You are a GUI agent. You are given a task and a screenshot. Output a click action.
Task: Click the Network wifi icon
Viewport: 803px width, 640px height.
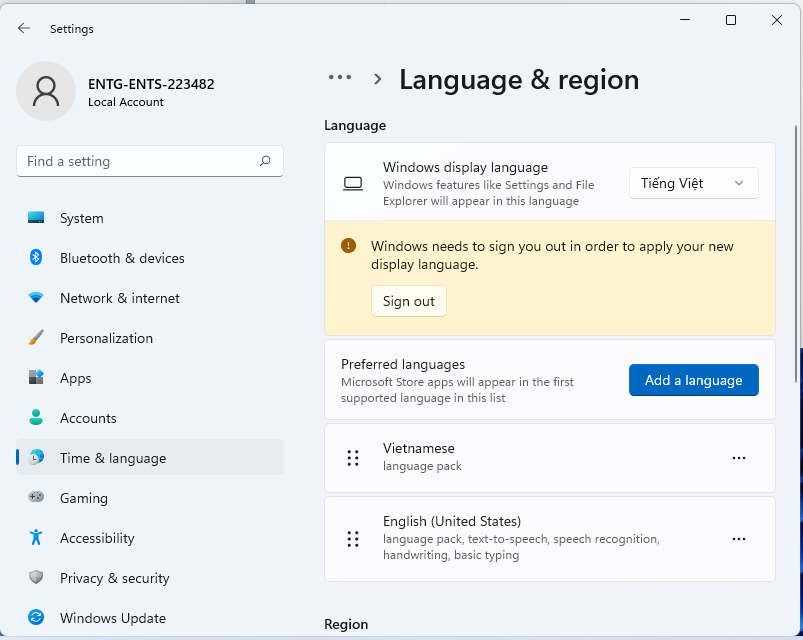click(36, 297)
